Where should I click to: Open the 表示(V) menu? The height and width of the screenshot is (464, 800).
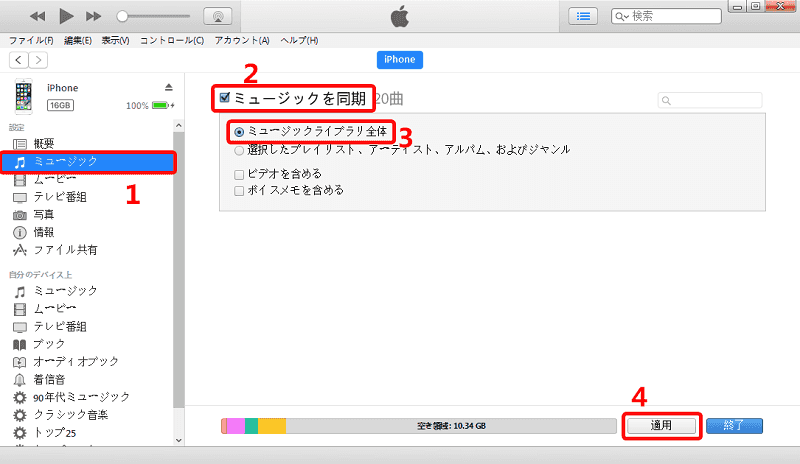115,40
